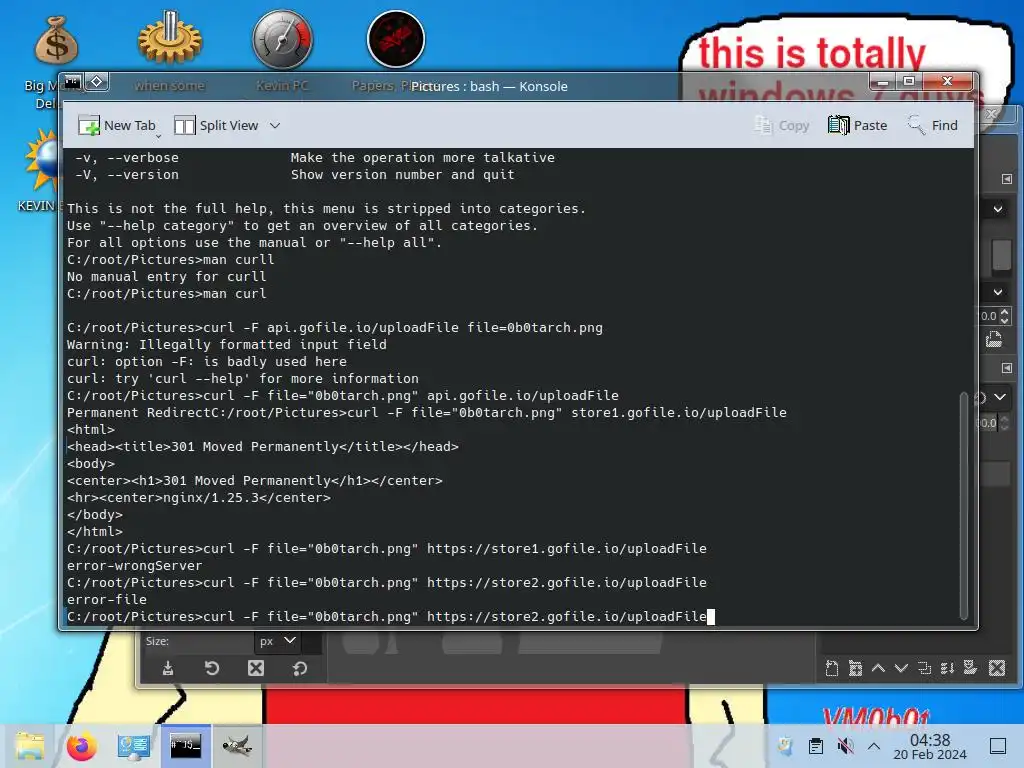Click the Split View button
1024x768 pixels.
(x=216, y=125)
